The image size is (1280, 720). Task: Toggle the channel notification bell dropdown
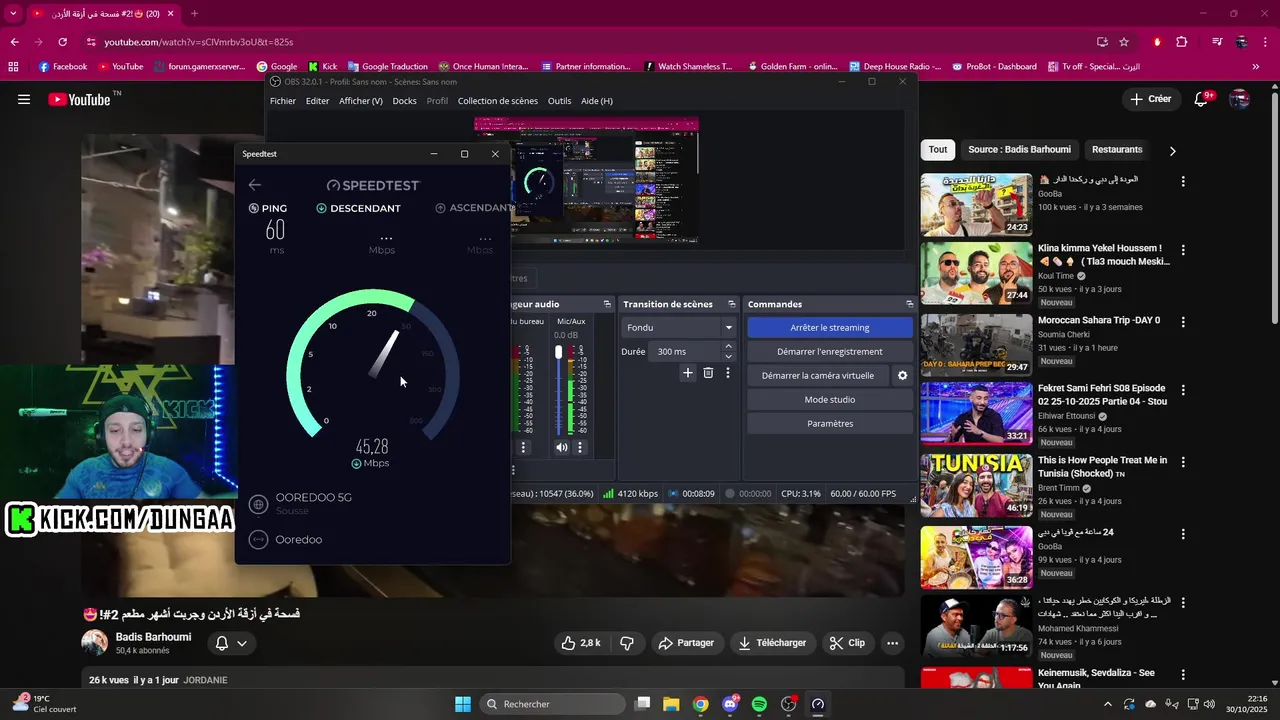[x=231, y=643]
